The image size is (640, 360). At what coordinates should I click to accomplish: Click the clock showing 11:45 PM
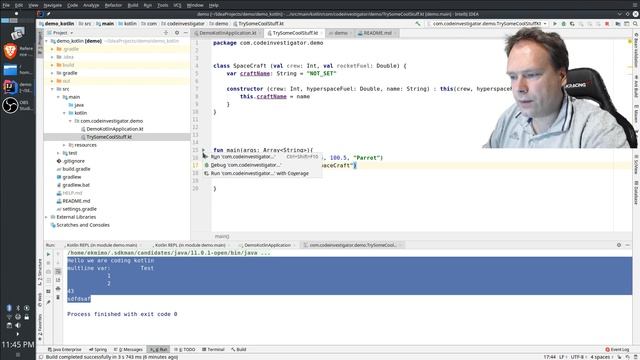click(x=18, y=345)
